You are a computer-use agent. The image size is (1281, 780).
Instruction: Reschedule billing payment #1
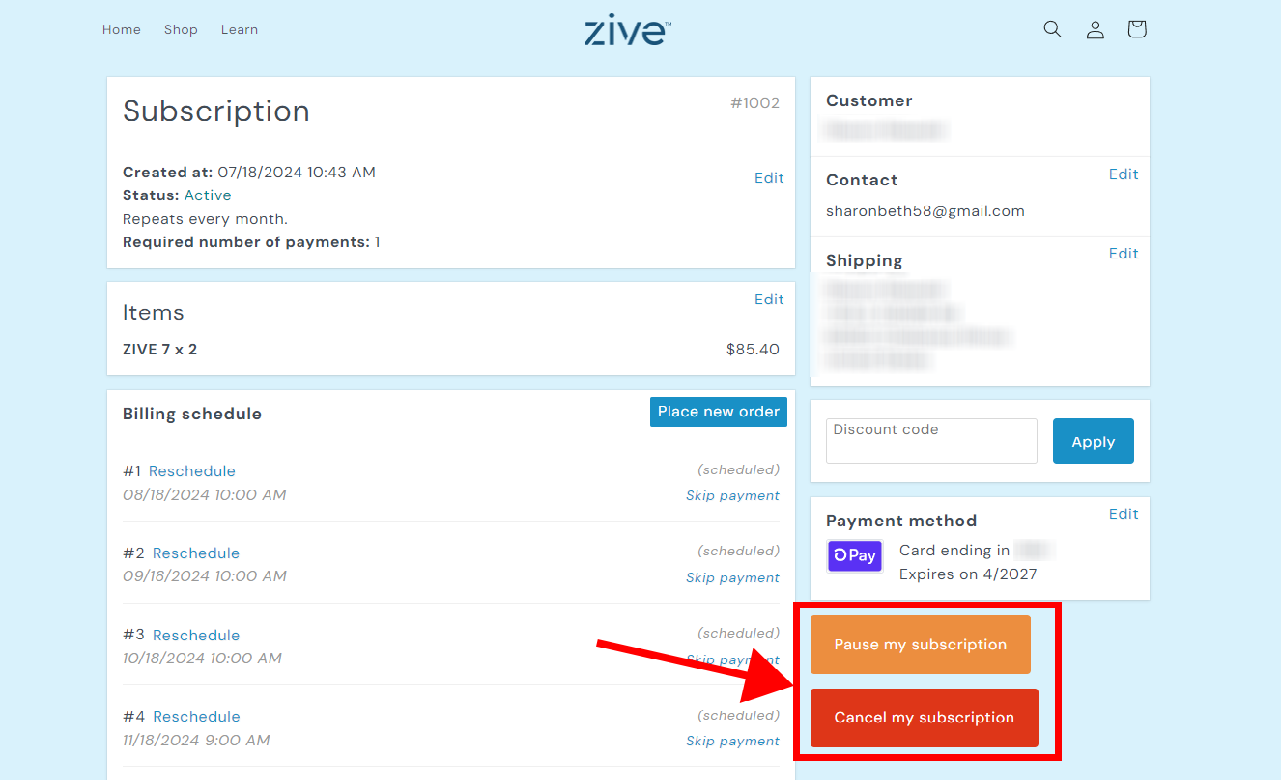(x=192, y=471)
